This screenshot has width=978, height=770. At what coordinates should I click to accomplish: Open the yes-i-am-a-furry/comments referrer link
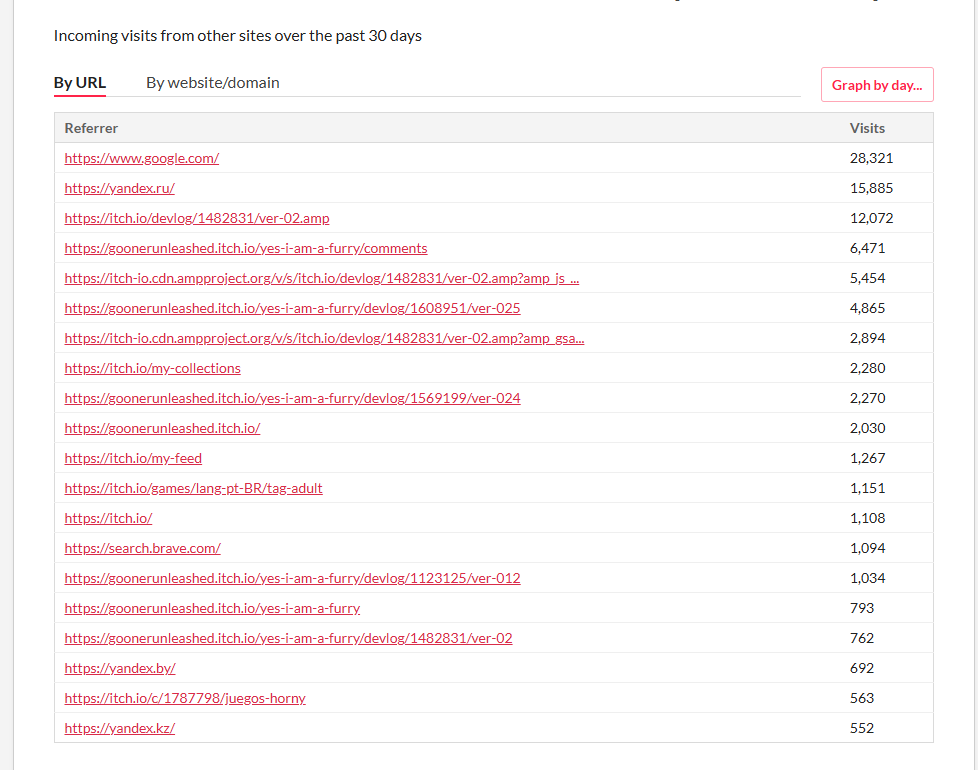(246, 248)
